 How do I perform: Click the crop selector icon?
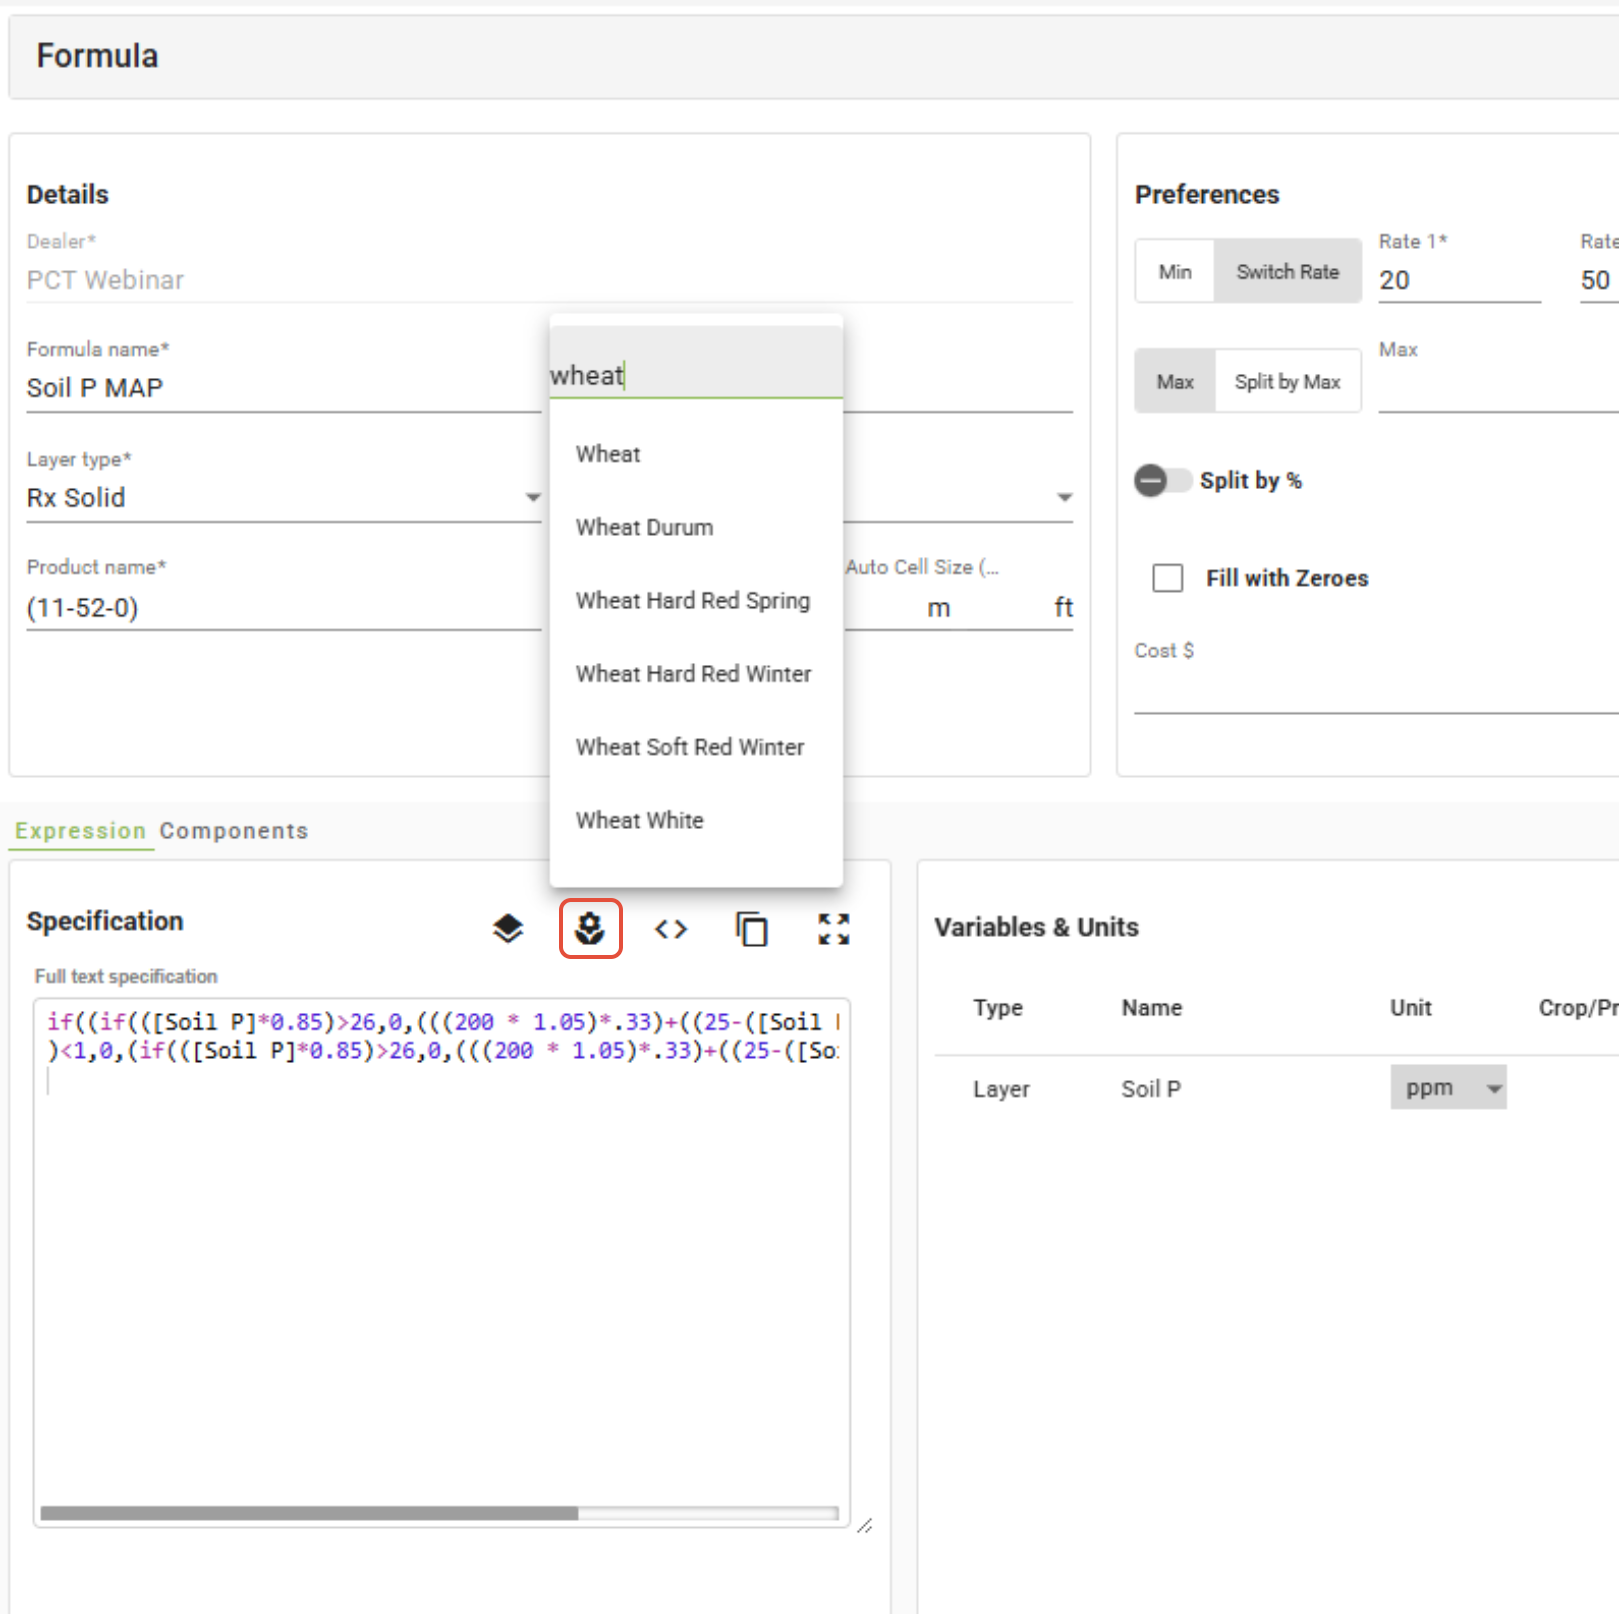[x=590, y=929]
